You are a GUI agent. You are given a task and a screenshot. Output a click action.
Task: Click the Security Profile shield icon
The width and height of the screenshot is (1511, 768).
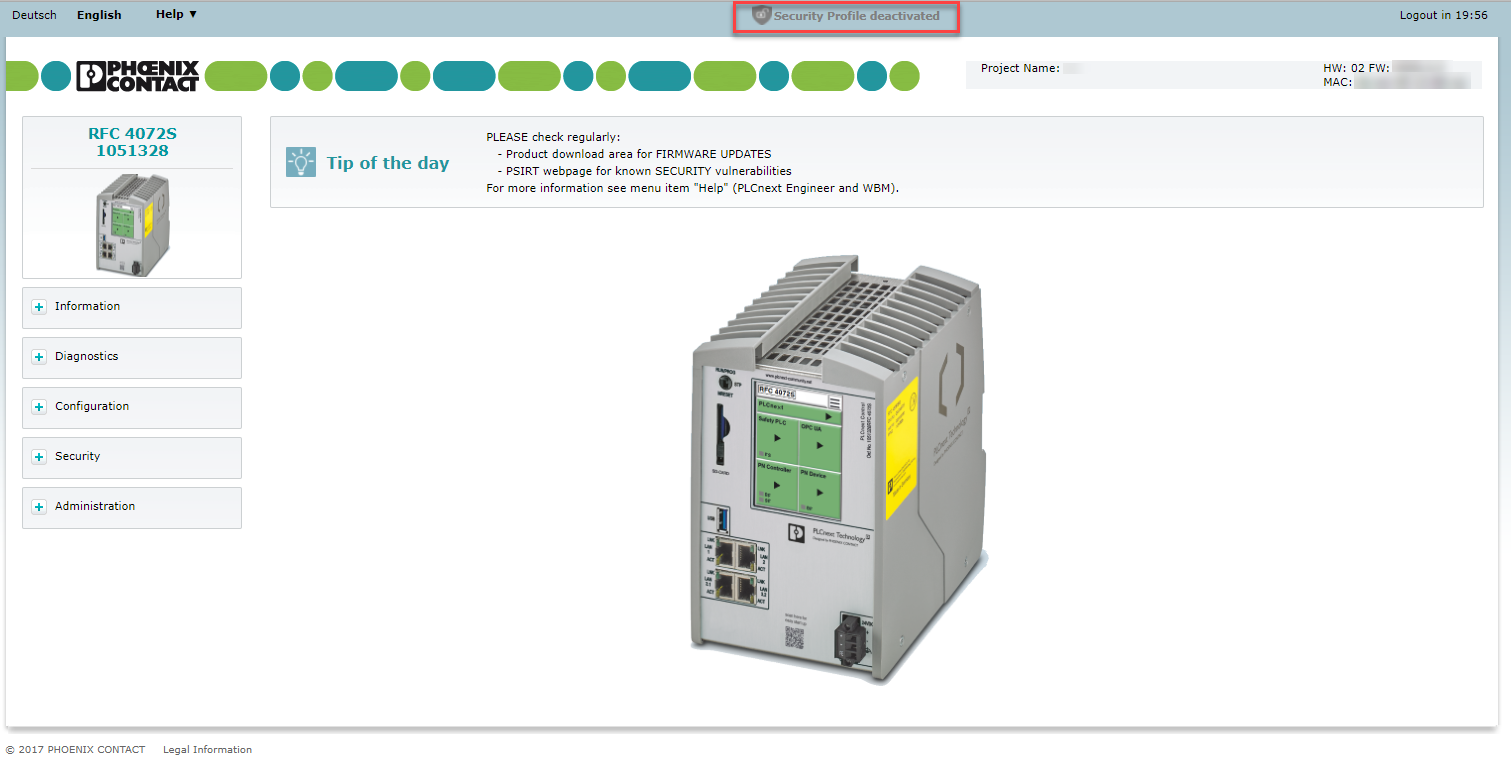761,15
